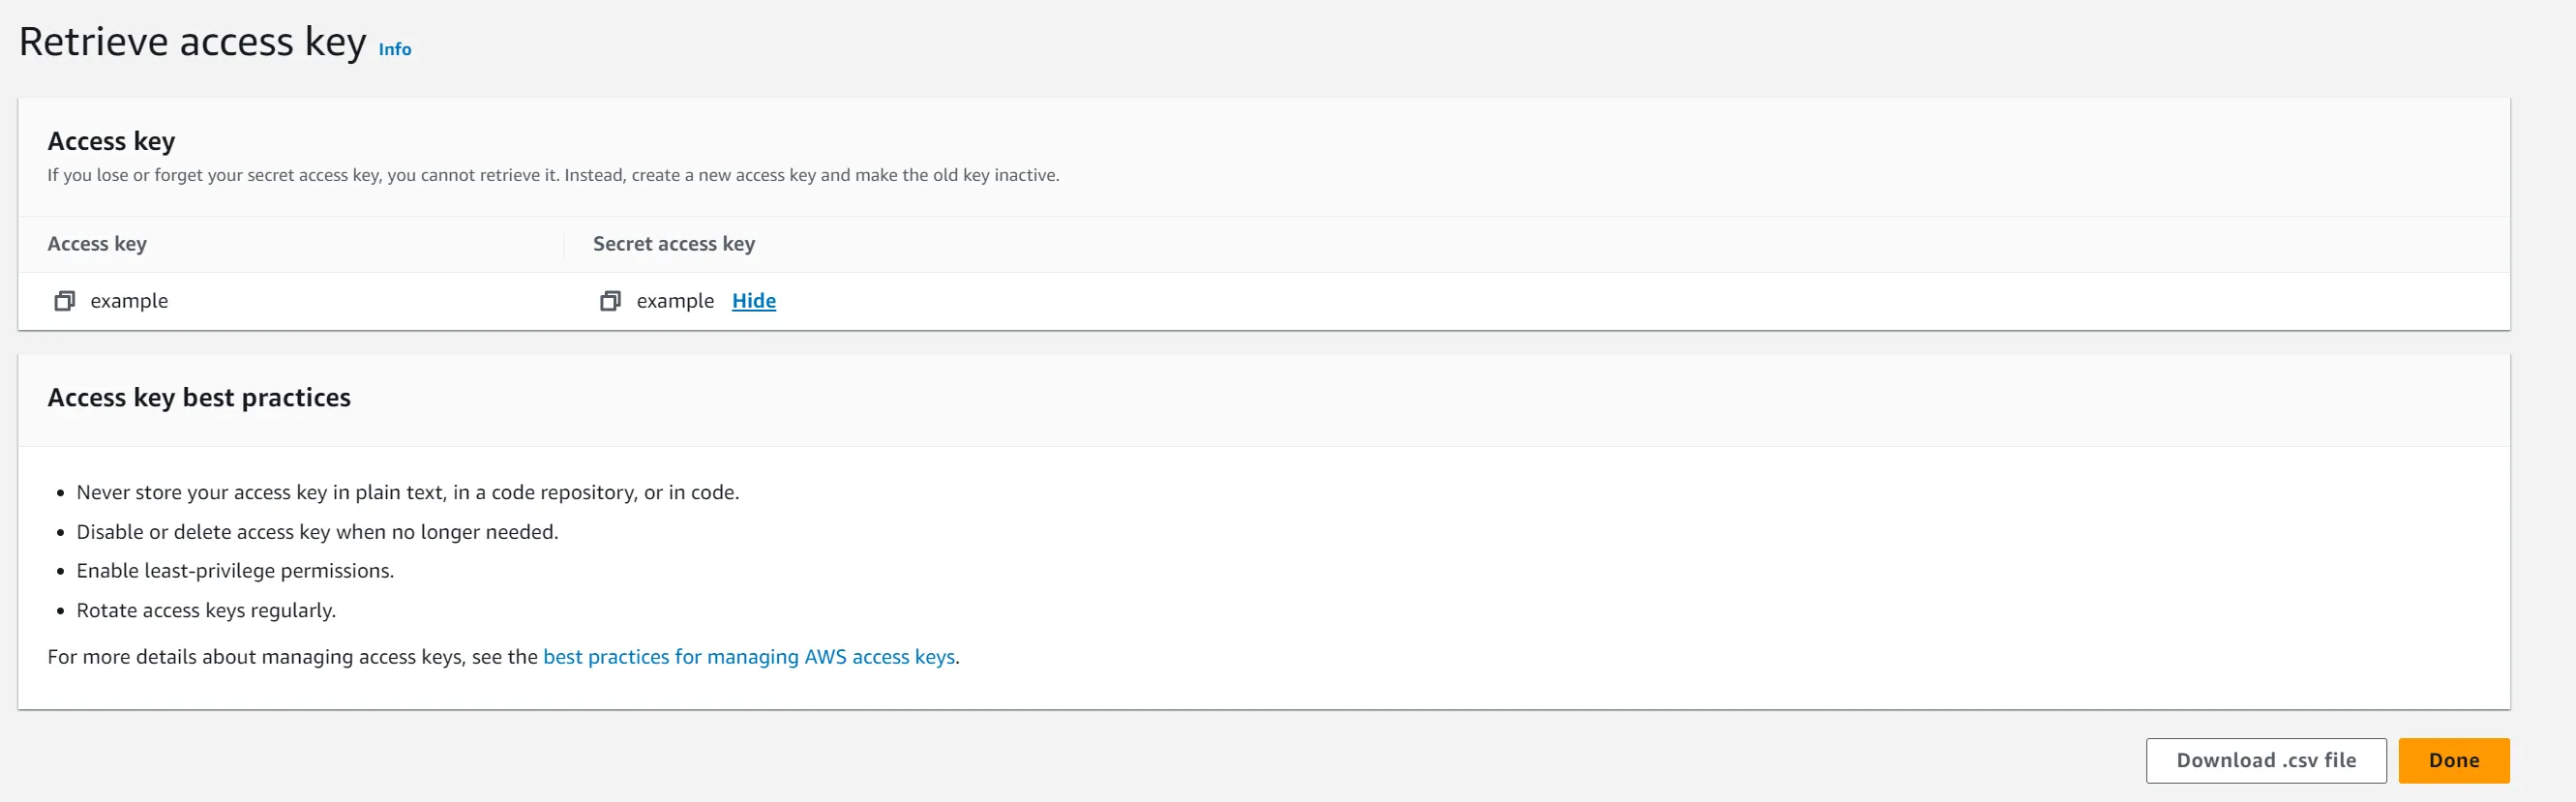
Task: Click the "Secret access key" column header
Action: 674,244
